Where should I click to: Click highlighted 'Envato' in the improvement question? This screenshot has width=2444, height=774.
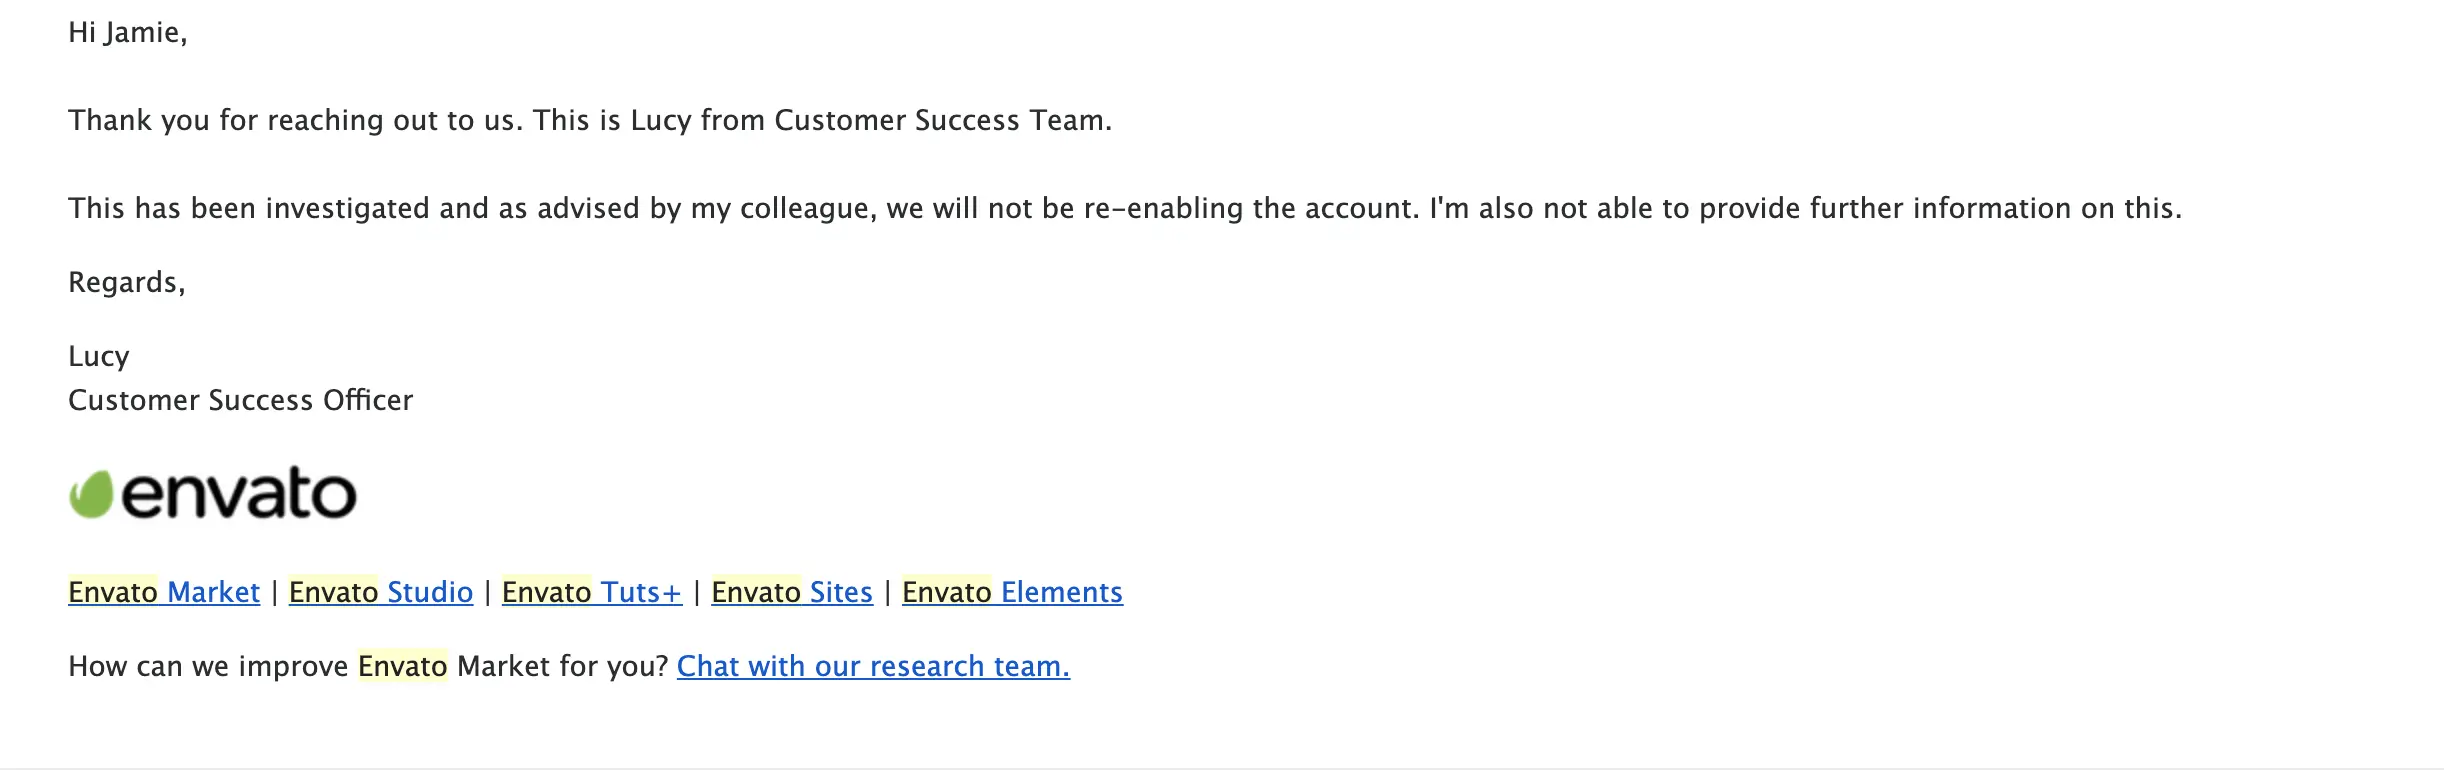(x=403, y=666)
